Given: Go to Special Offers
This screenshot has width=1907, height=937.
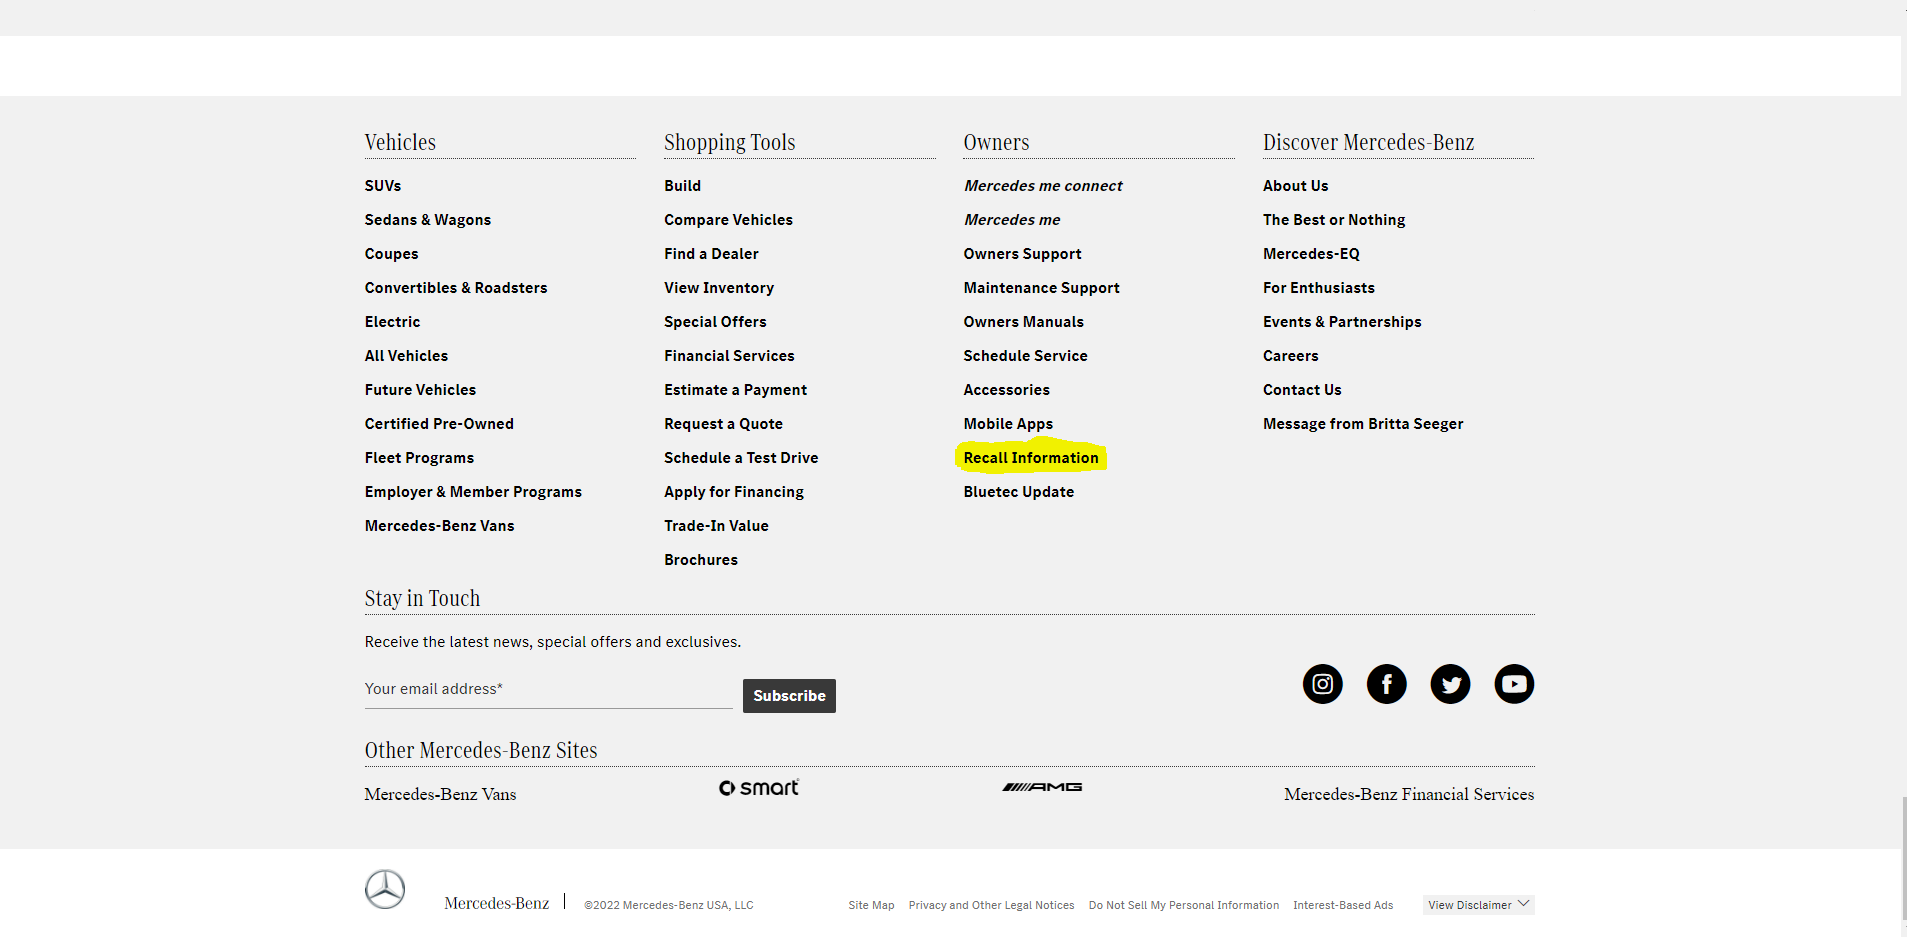Looking at the screenshot, I should click(x=715, y=322).
